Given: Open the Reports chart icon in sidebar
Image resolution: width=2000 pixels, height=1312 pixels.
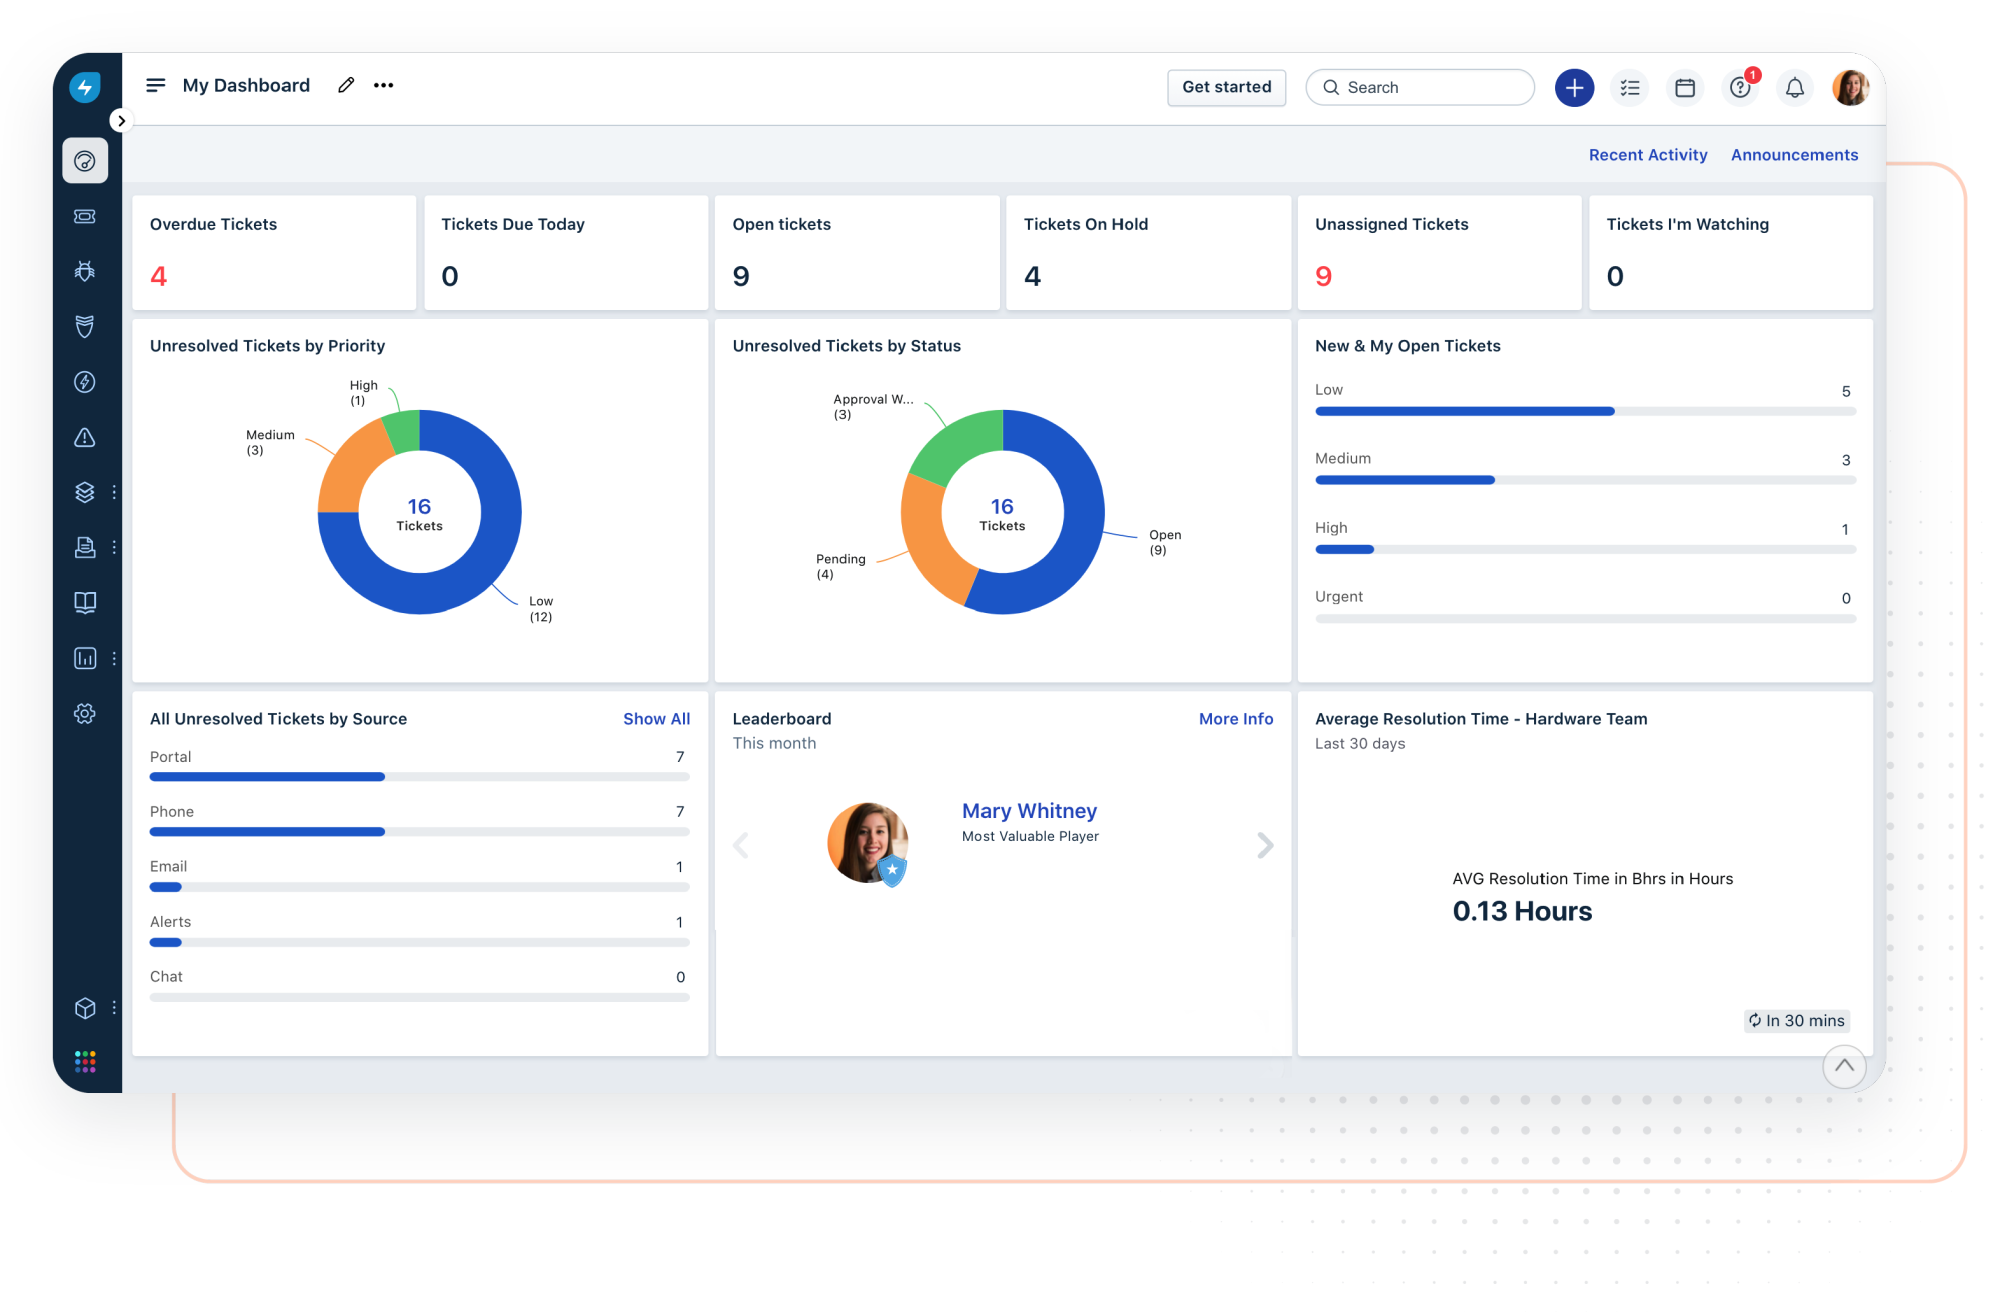Looking at the screenshot, I should (85, 658).
